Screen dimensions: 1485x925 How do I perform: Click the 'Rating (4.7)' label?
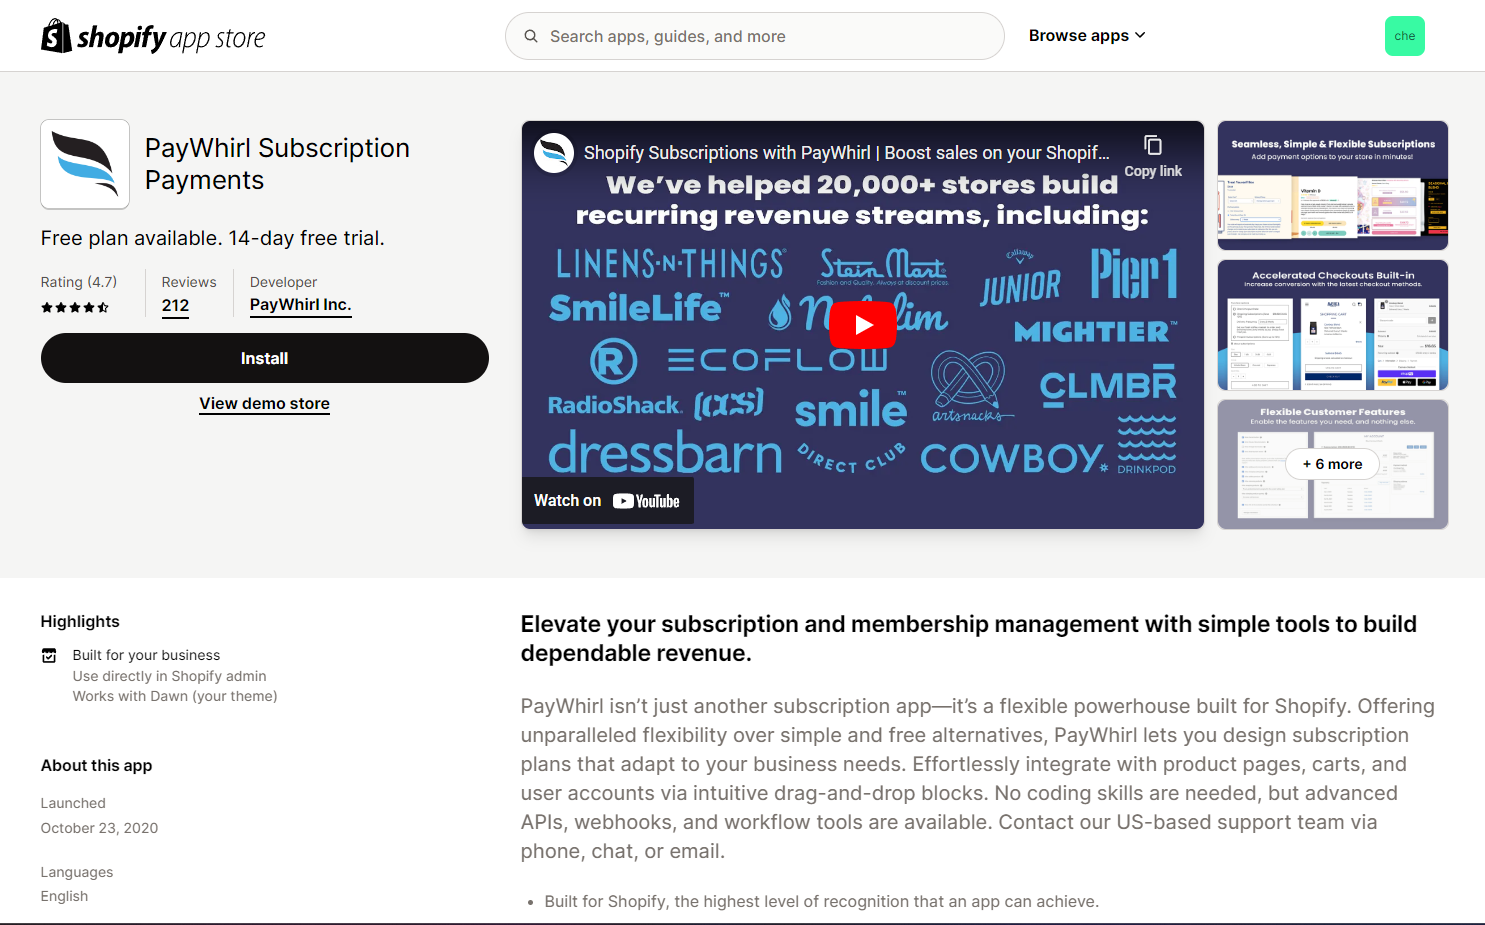pos(79,282)
